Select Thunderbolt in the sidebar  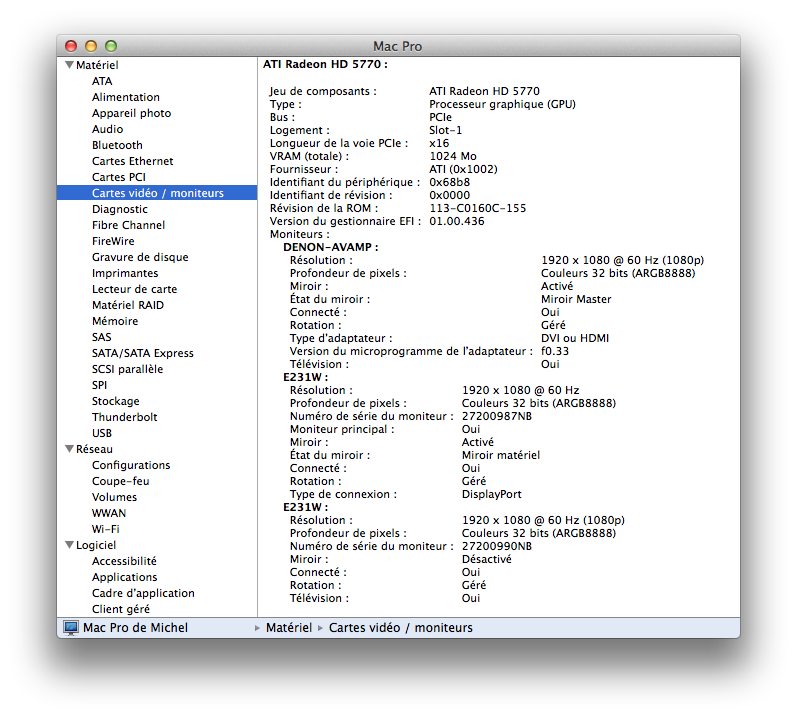[125, 417]
